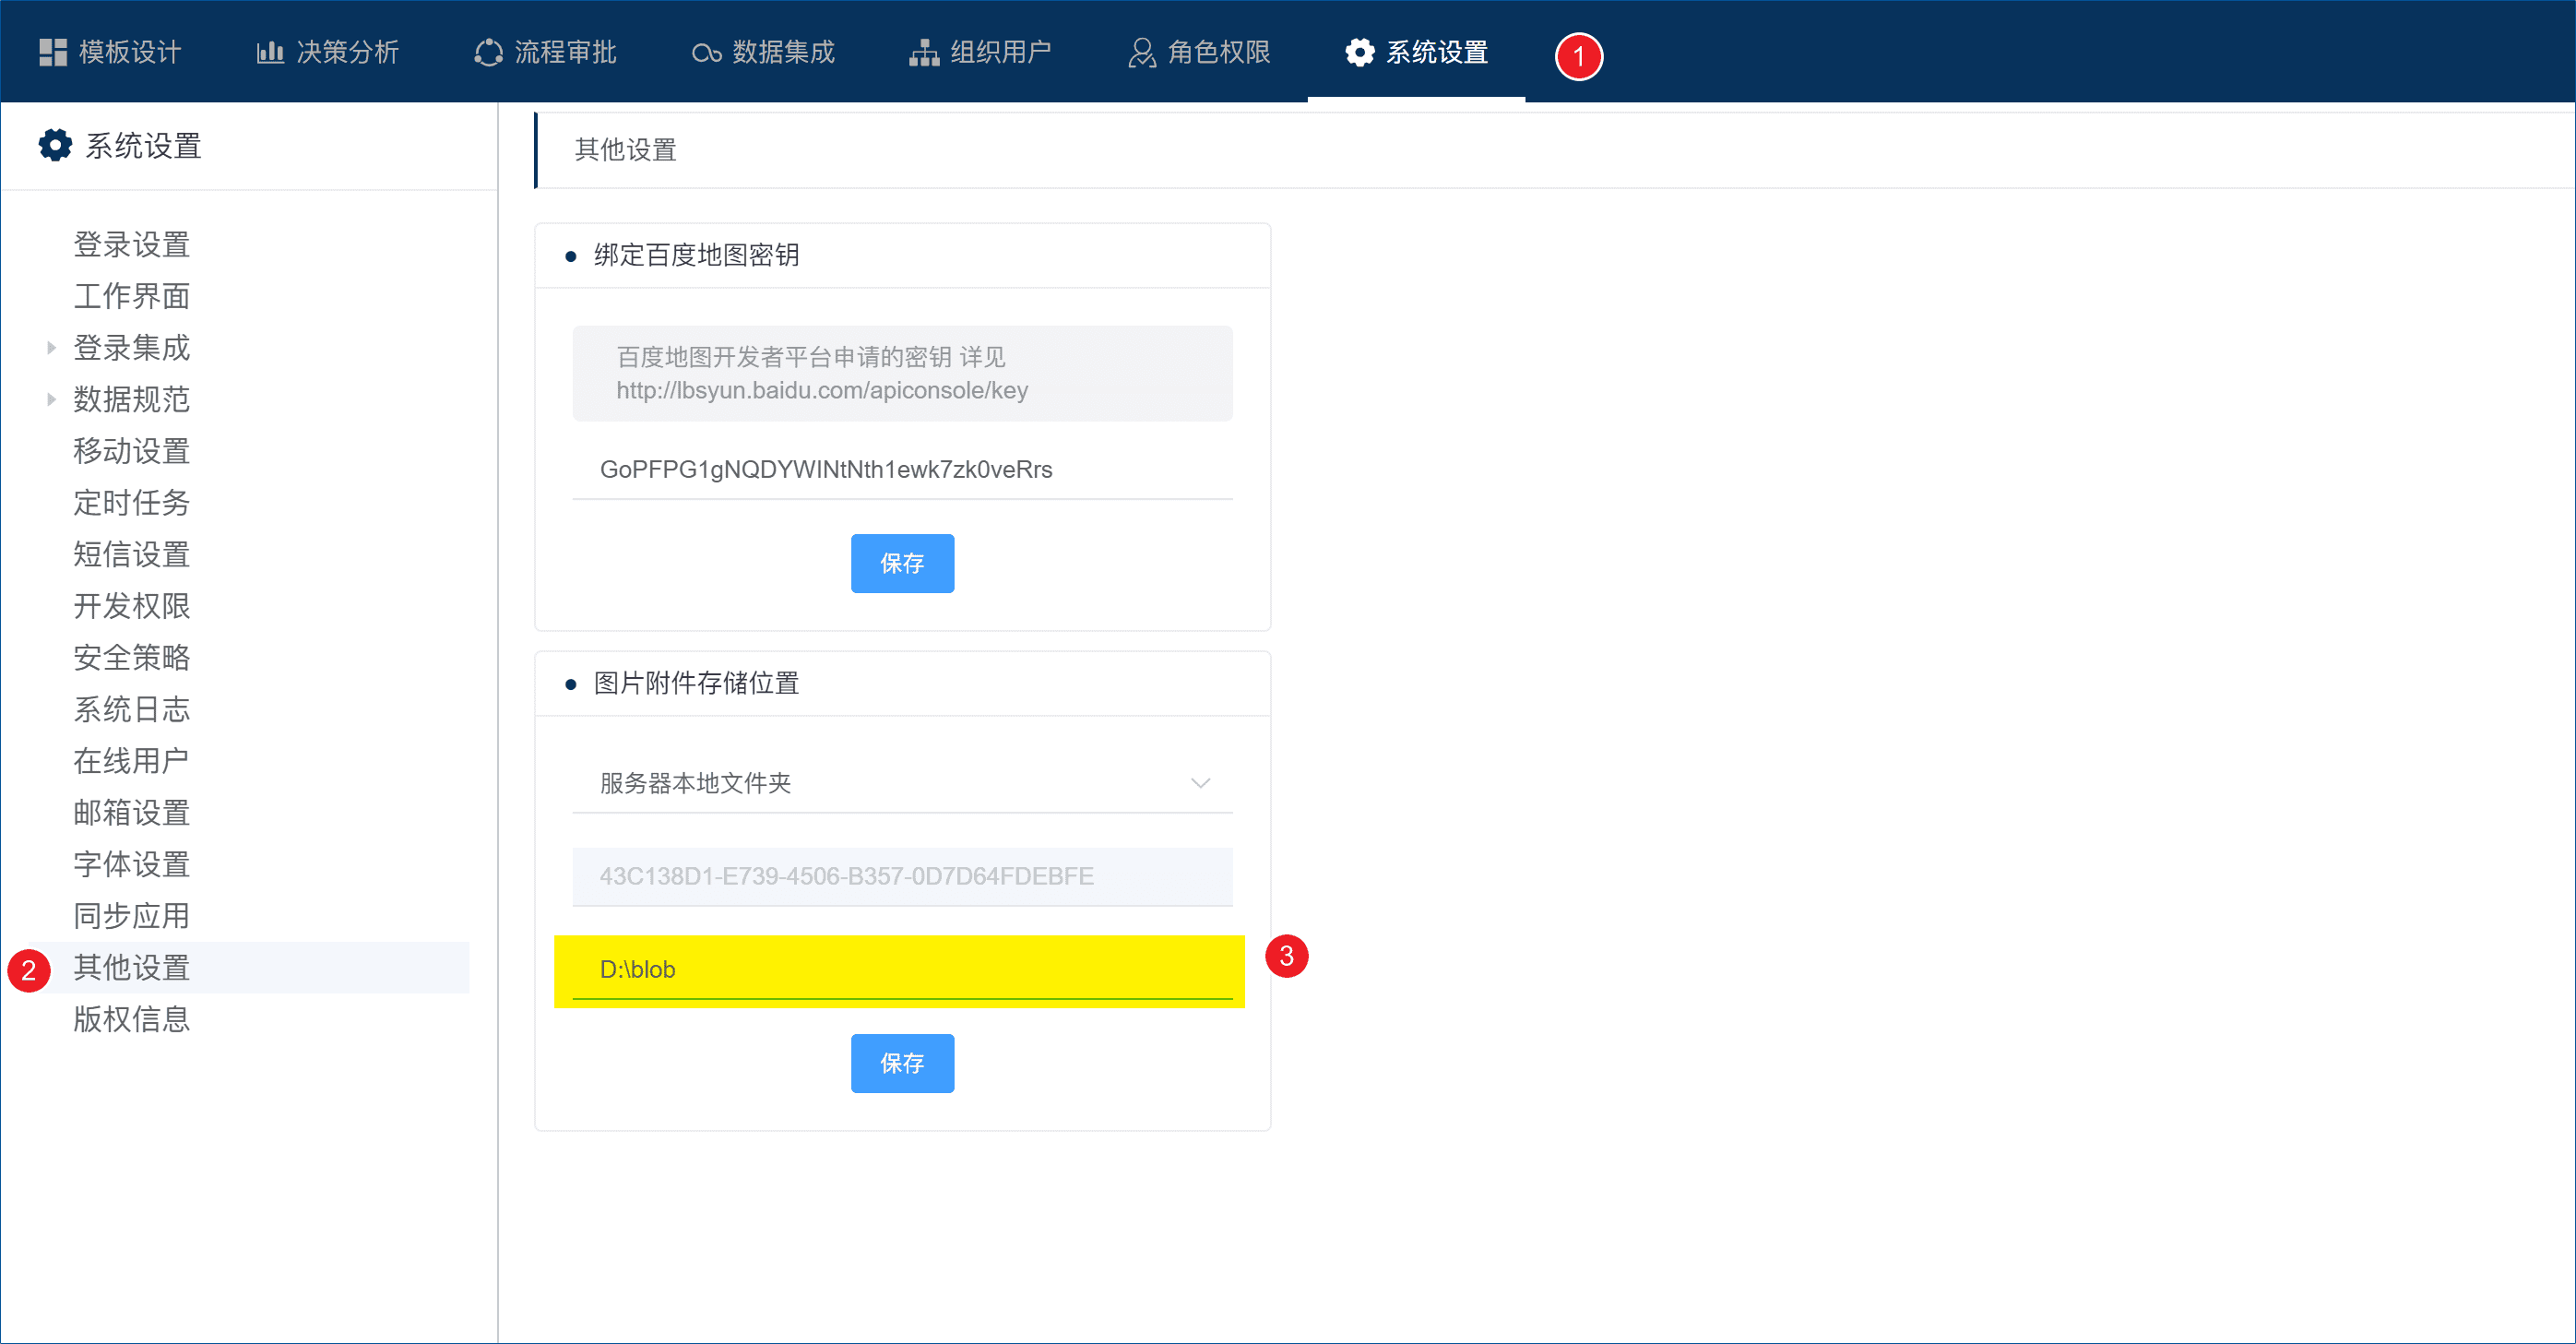Save the Baidu map key settings
Viewport: 2576px width, 1344px height.
pos(902,563)
